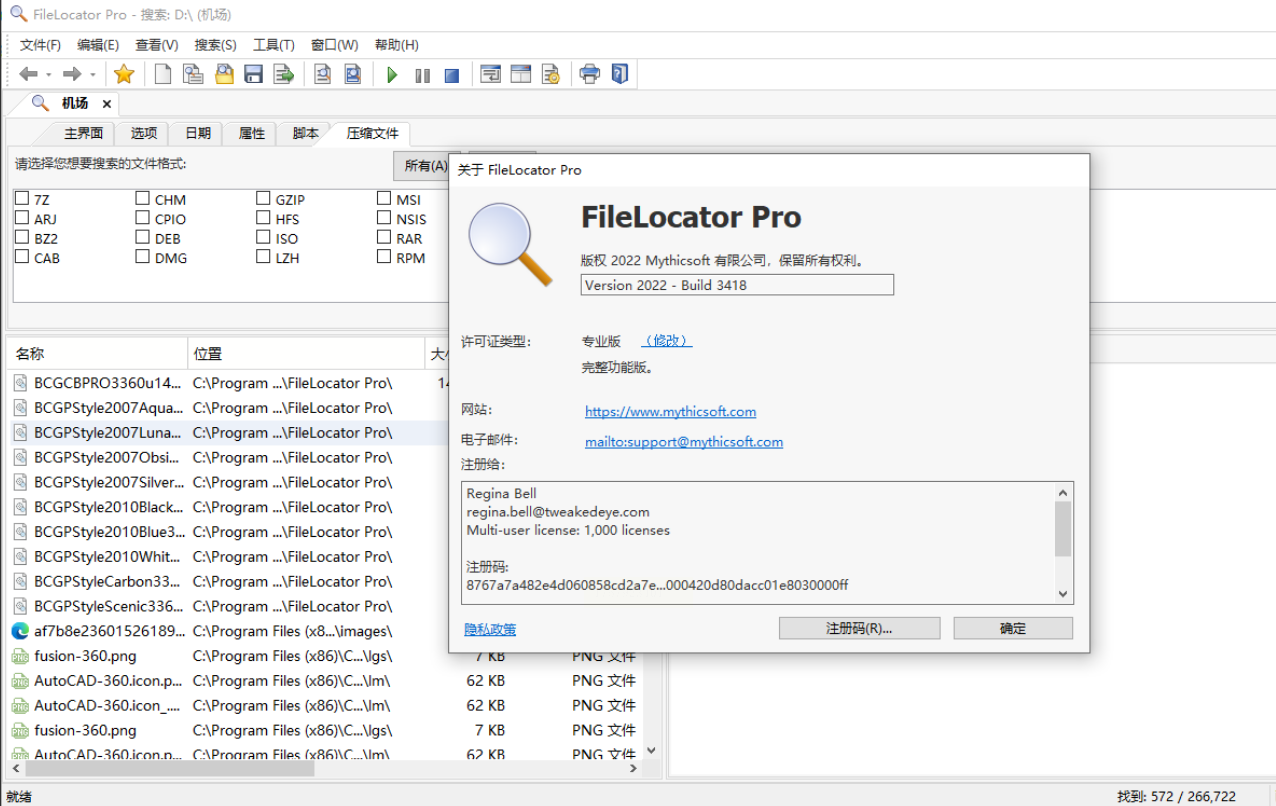Switch to the 选项 tab
Image resolution: width=1276 pixels, height=806 pixels.
pos(143,133)
